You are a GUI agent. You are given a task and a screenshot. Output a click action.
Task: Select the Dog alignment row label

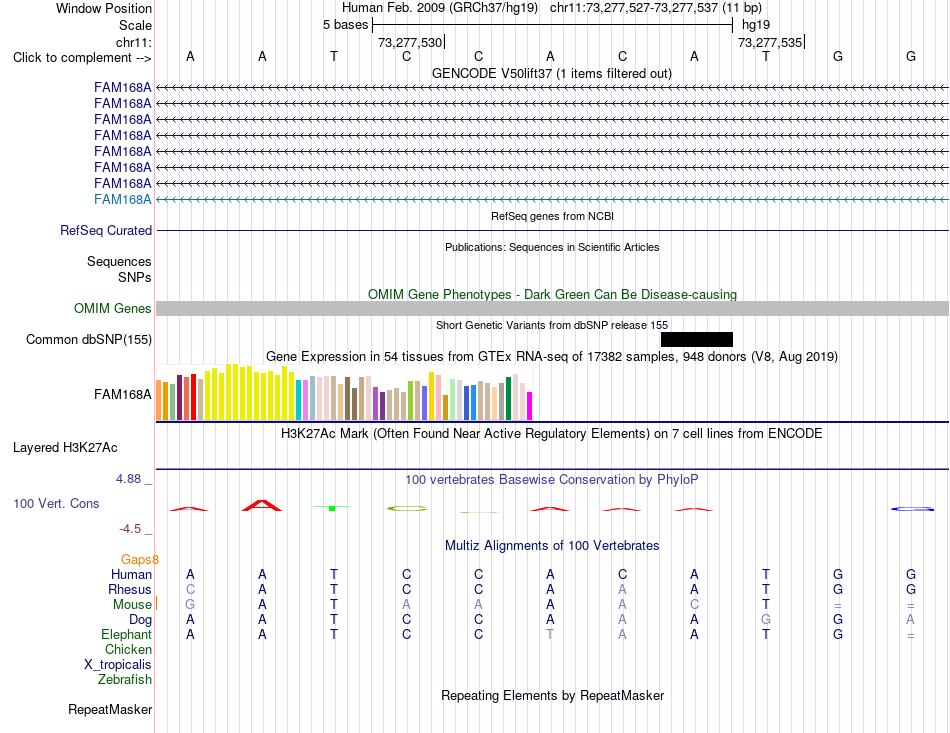pos(140,619)
